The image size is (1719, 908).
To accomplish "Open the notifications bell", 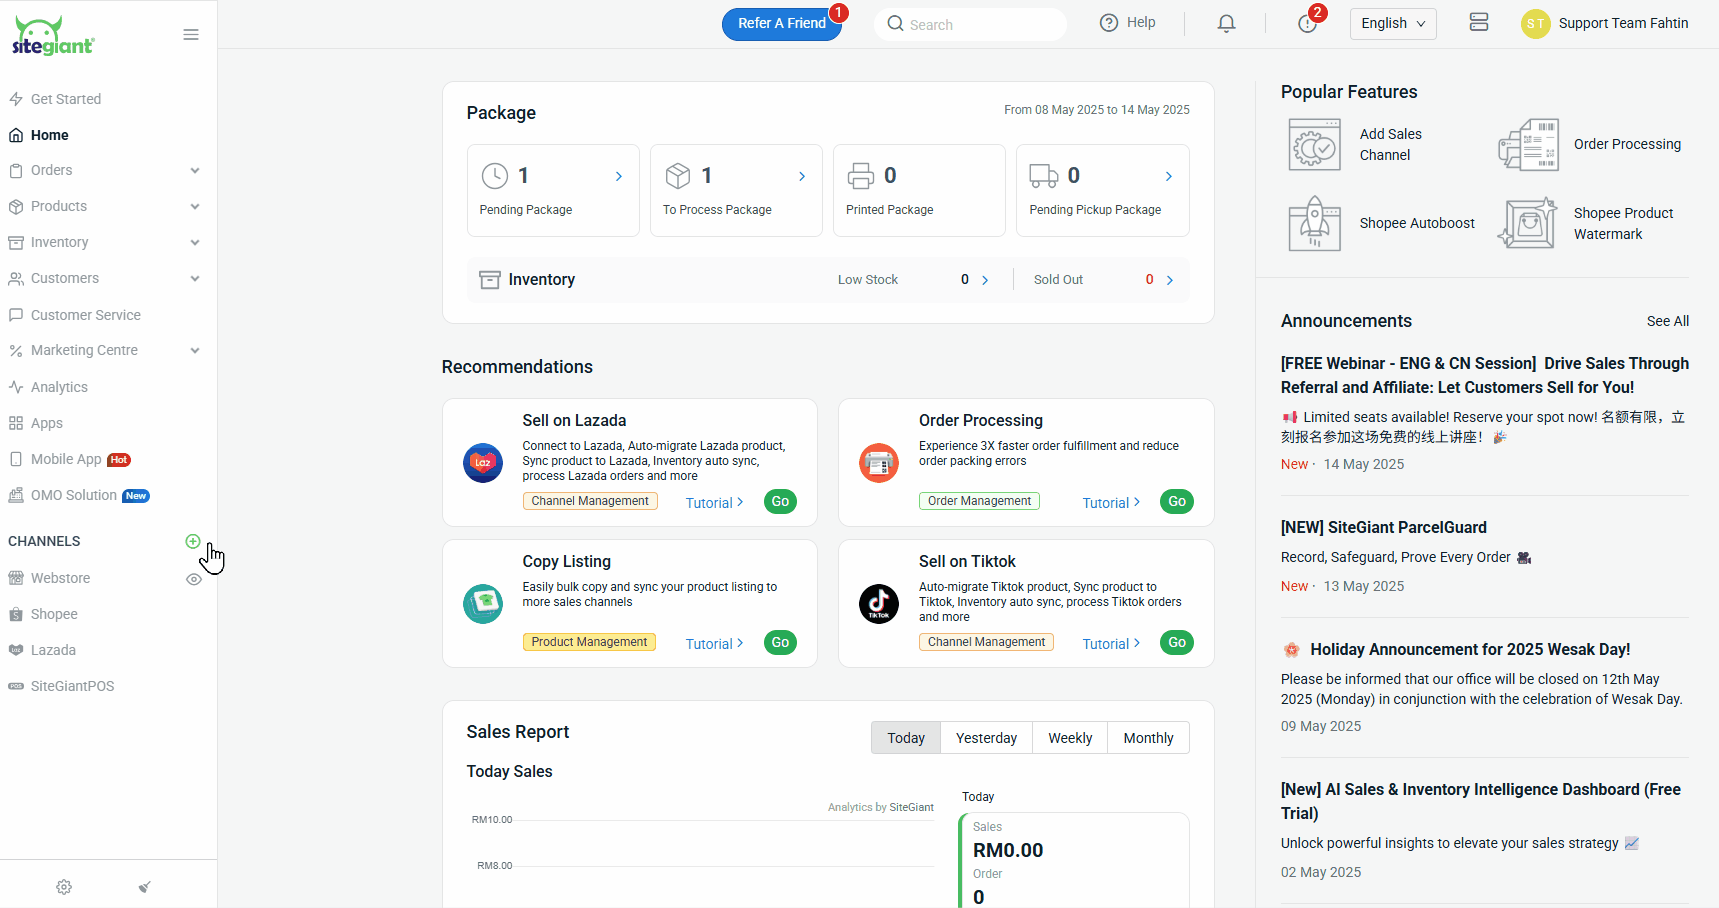I will [1226, 24].
